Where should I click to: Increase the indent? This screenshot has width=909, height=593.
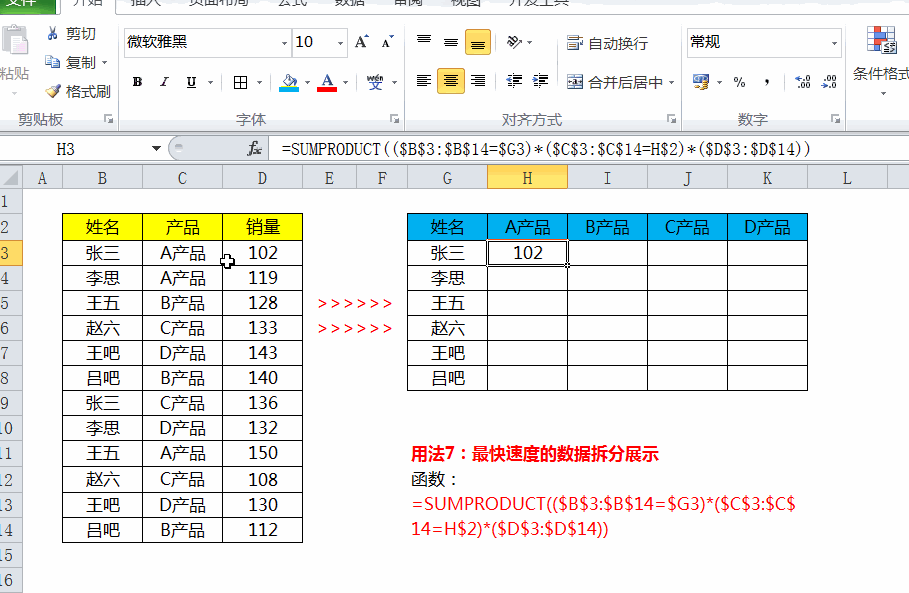click(x=540, y=81)
